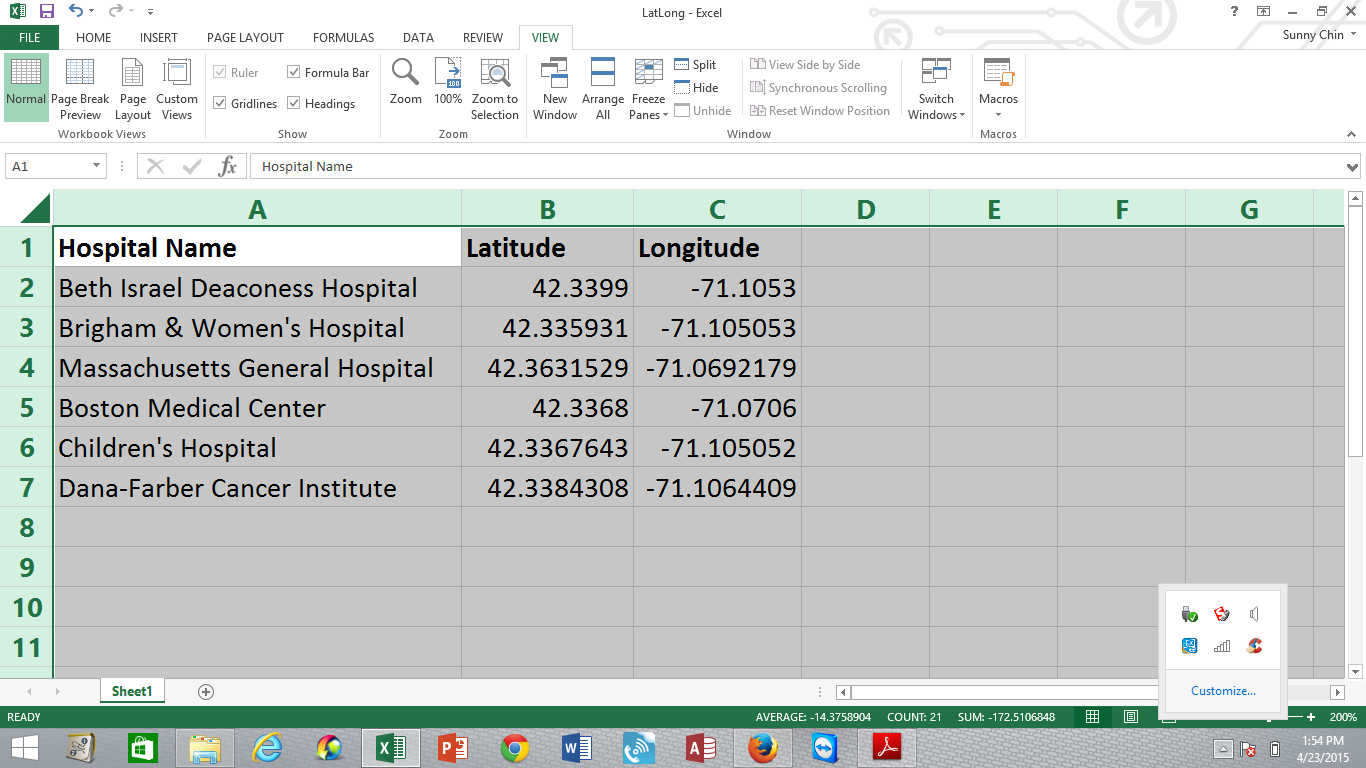Select the cell with -71.0706
The width and height of the screenshot is (1366, 768).
pyautogui.click(x=717, y=408)
